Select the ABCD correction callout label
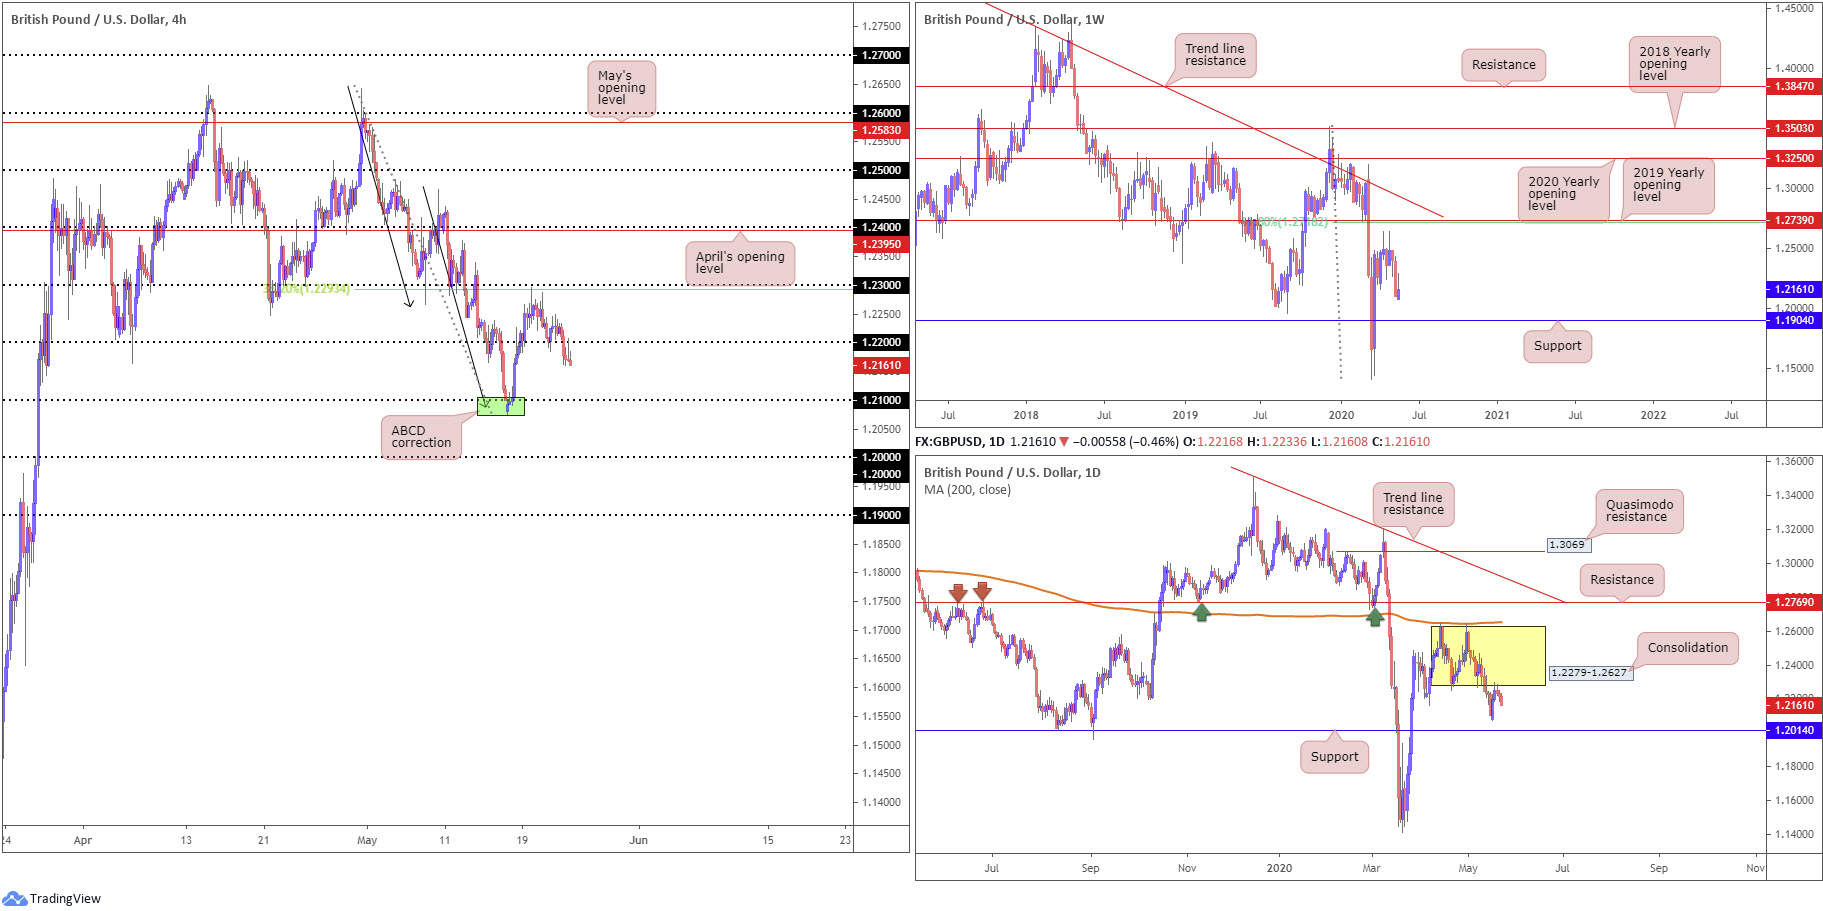This screenshot has height=911, width=1823. click(x=421, y=437)
